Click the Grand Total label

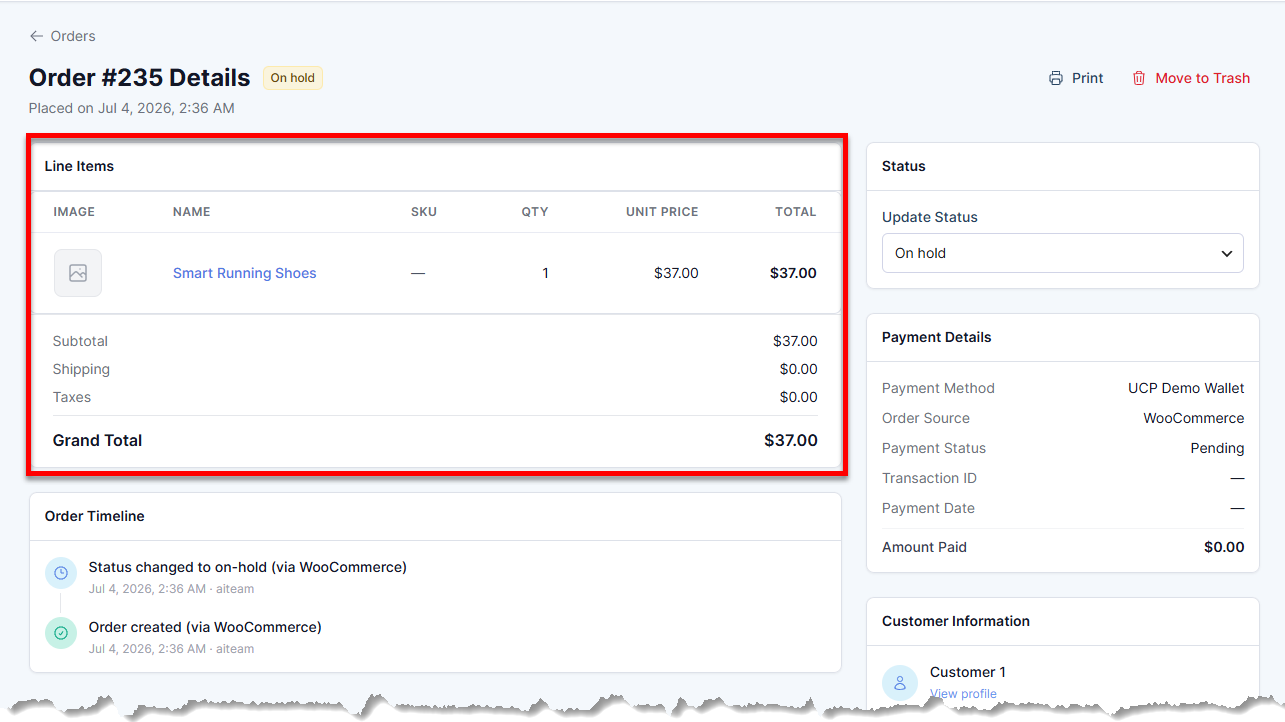[x=97, y=440]
